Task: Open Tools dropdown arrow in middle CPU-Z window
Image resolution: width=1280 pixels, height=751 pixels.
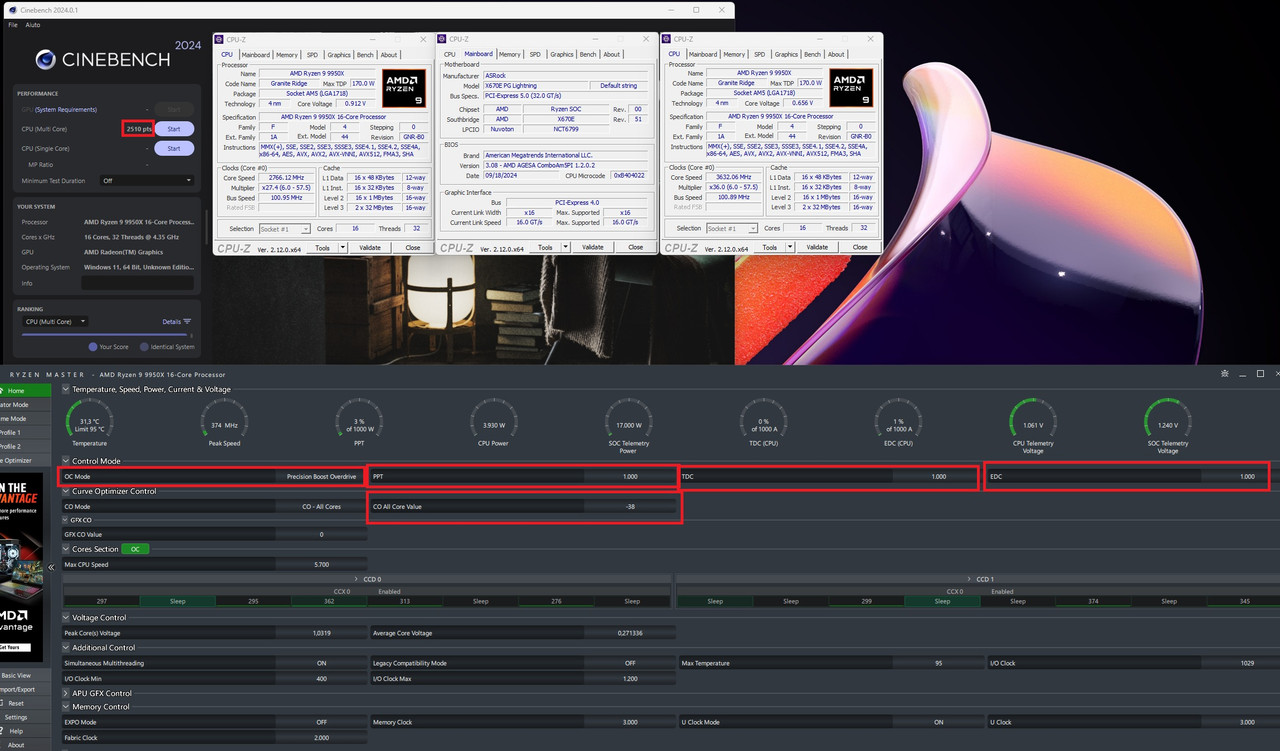Action: pos(565,247)
